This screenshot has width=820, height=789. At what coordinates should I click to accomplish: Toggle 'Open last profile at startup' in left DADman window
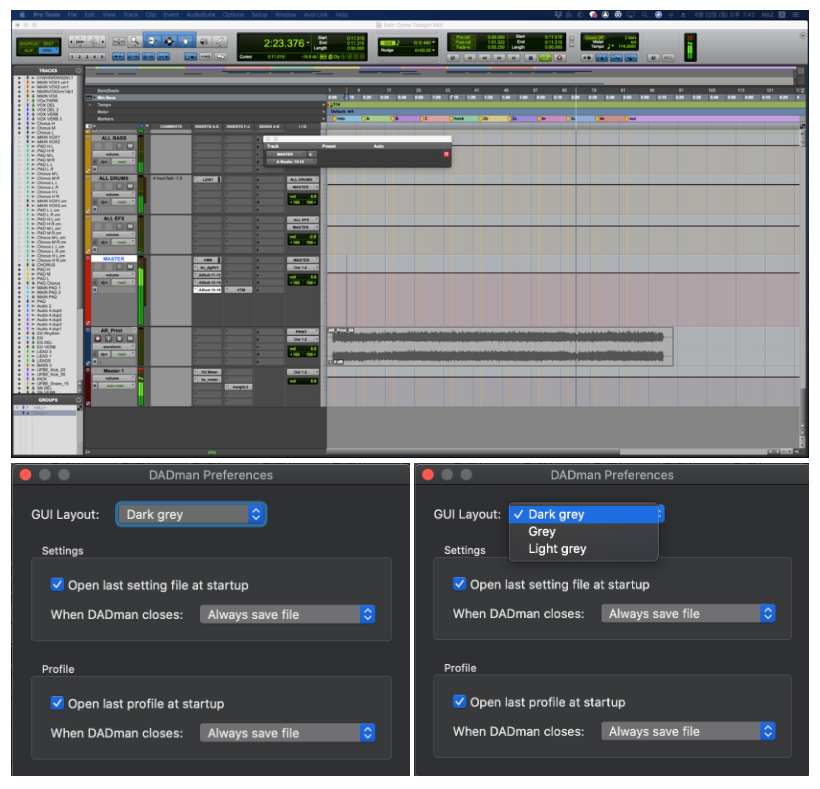(58, 702)
